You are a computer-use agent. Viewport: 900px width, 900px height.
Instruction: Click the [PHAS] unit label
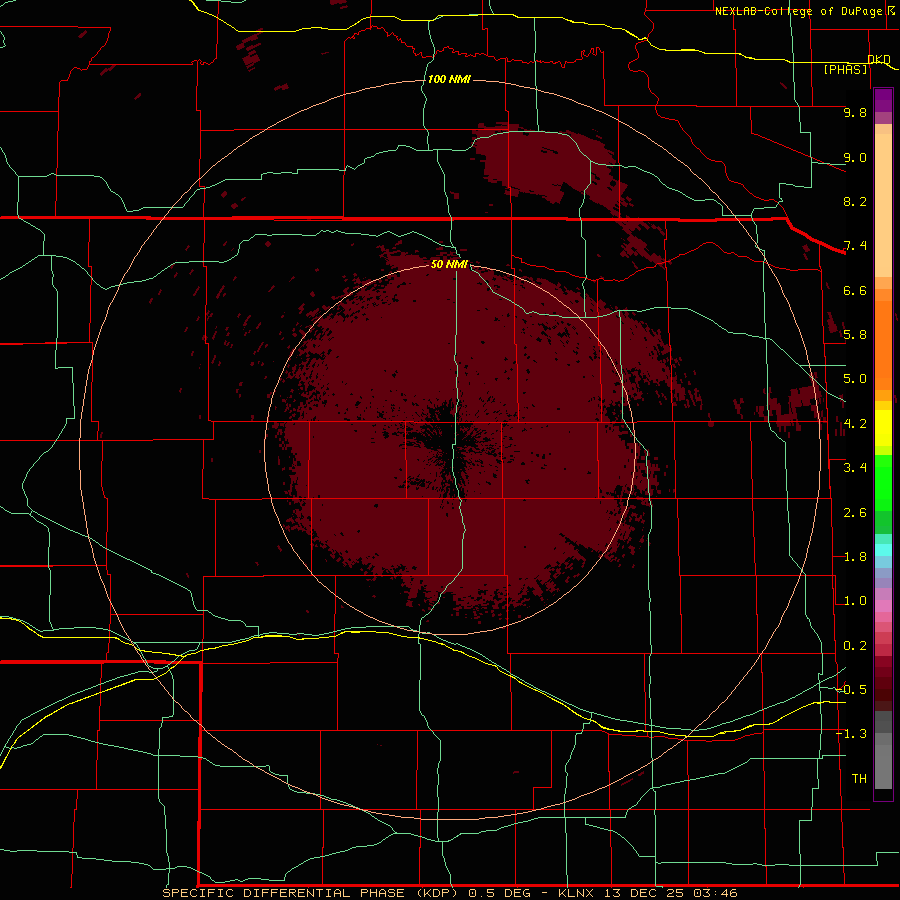(845, 70)
